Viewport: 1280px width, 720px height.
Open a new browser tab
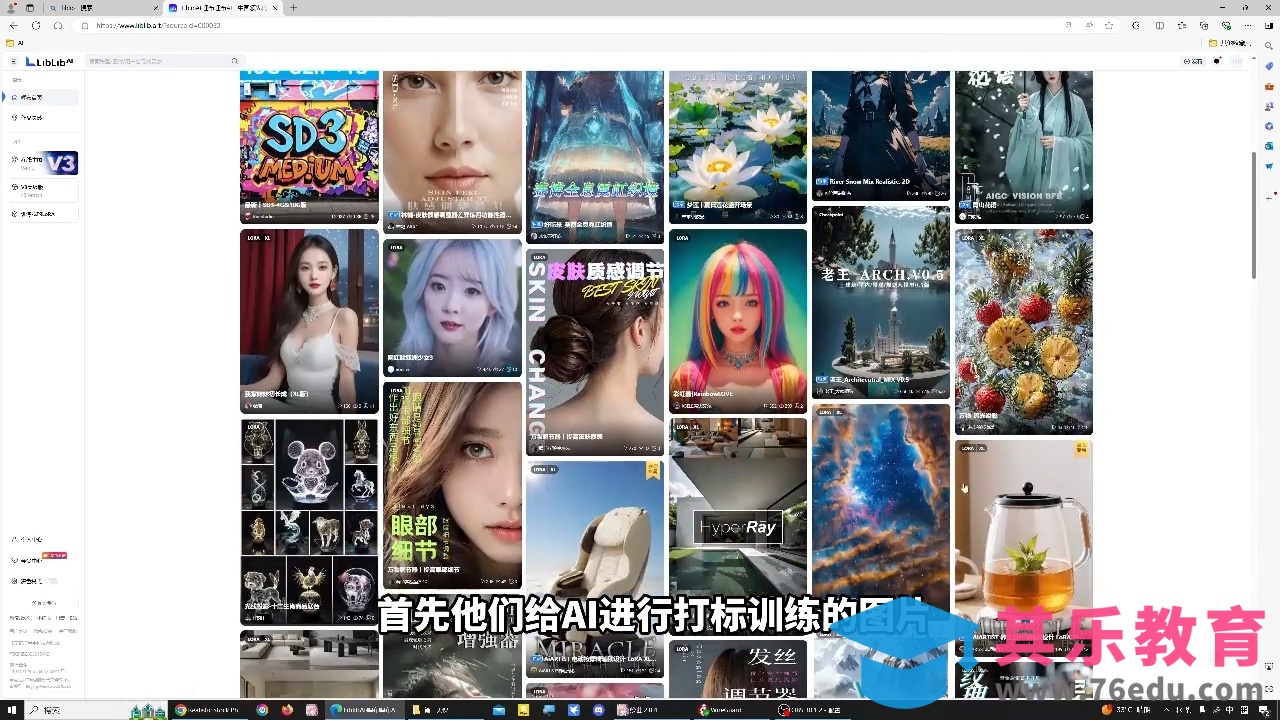(293, 8)
